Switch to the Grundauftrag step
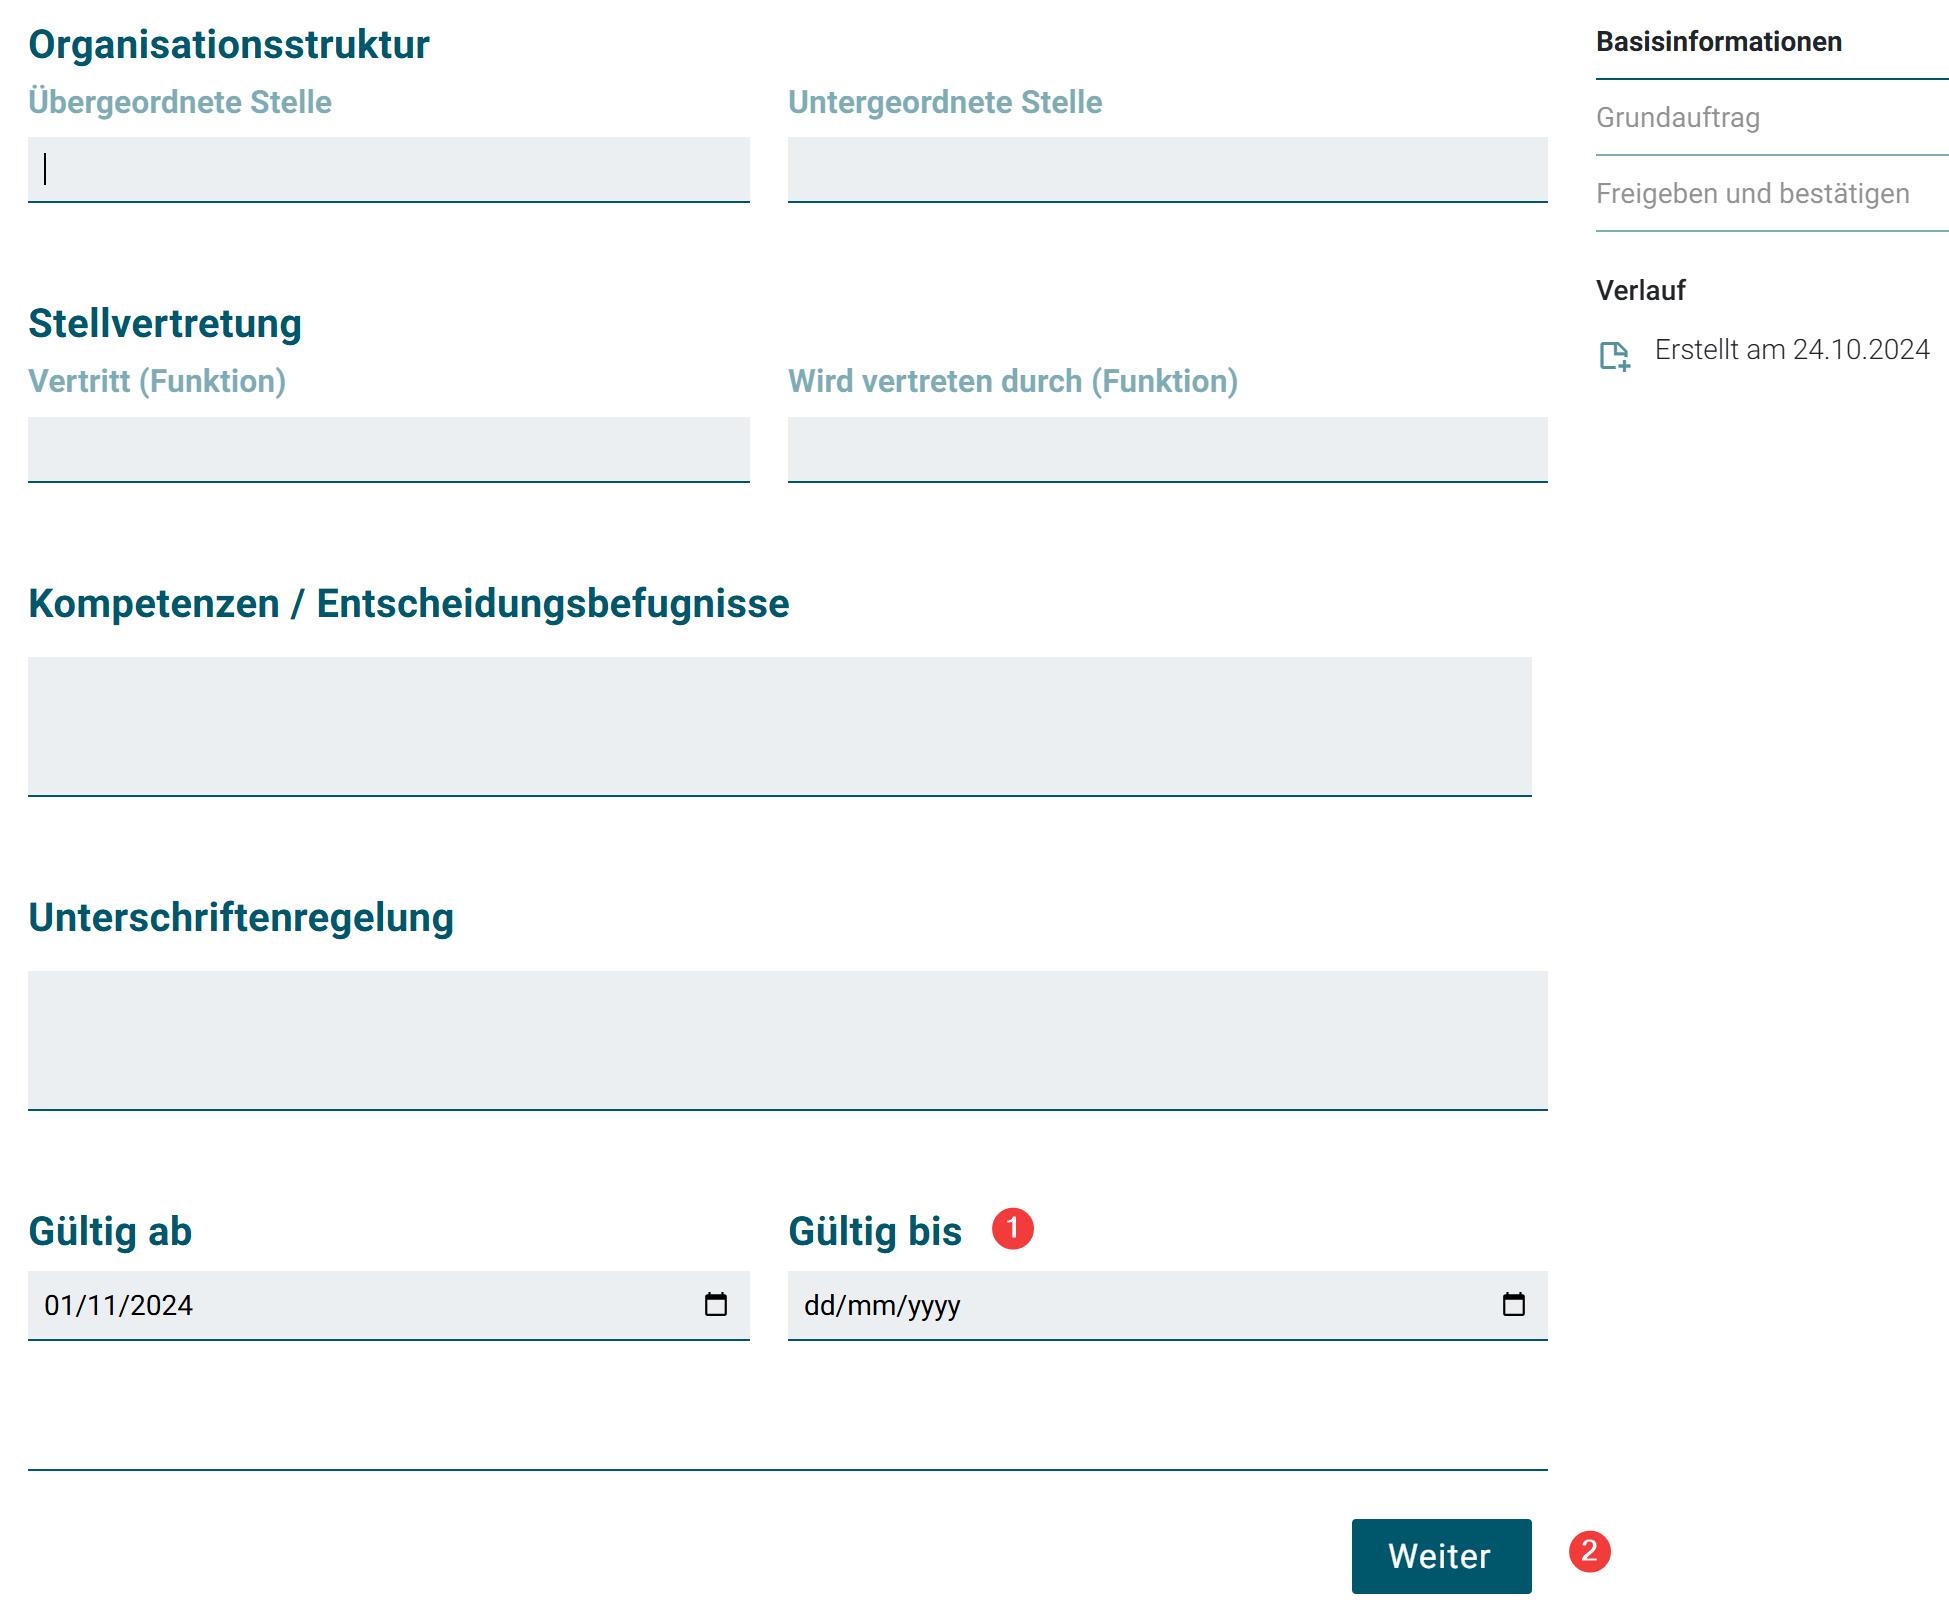The image size is (1949, 1610). coord(1677,118)
